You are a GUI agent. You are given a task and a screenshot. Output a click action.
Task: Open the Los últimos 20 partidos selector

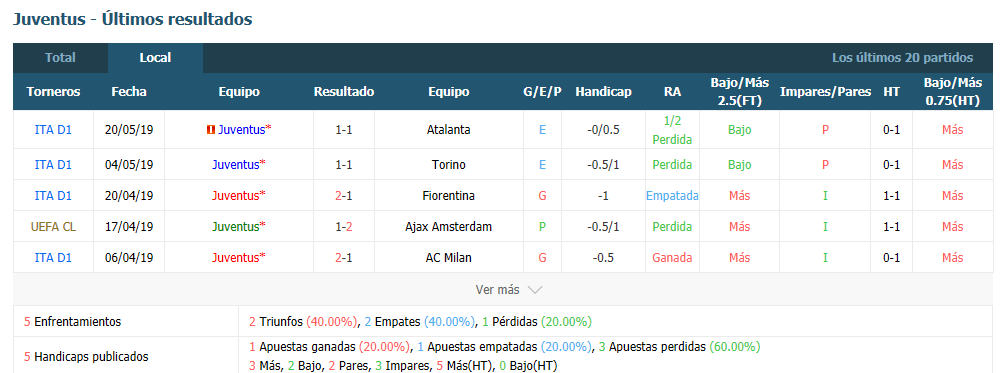pos(902,57)
